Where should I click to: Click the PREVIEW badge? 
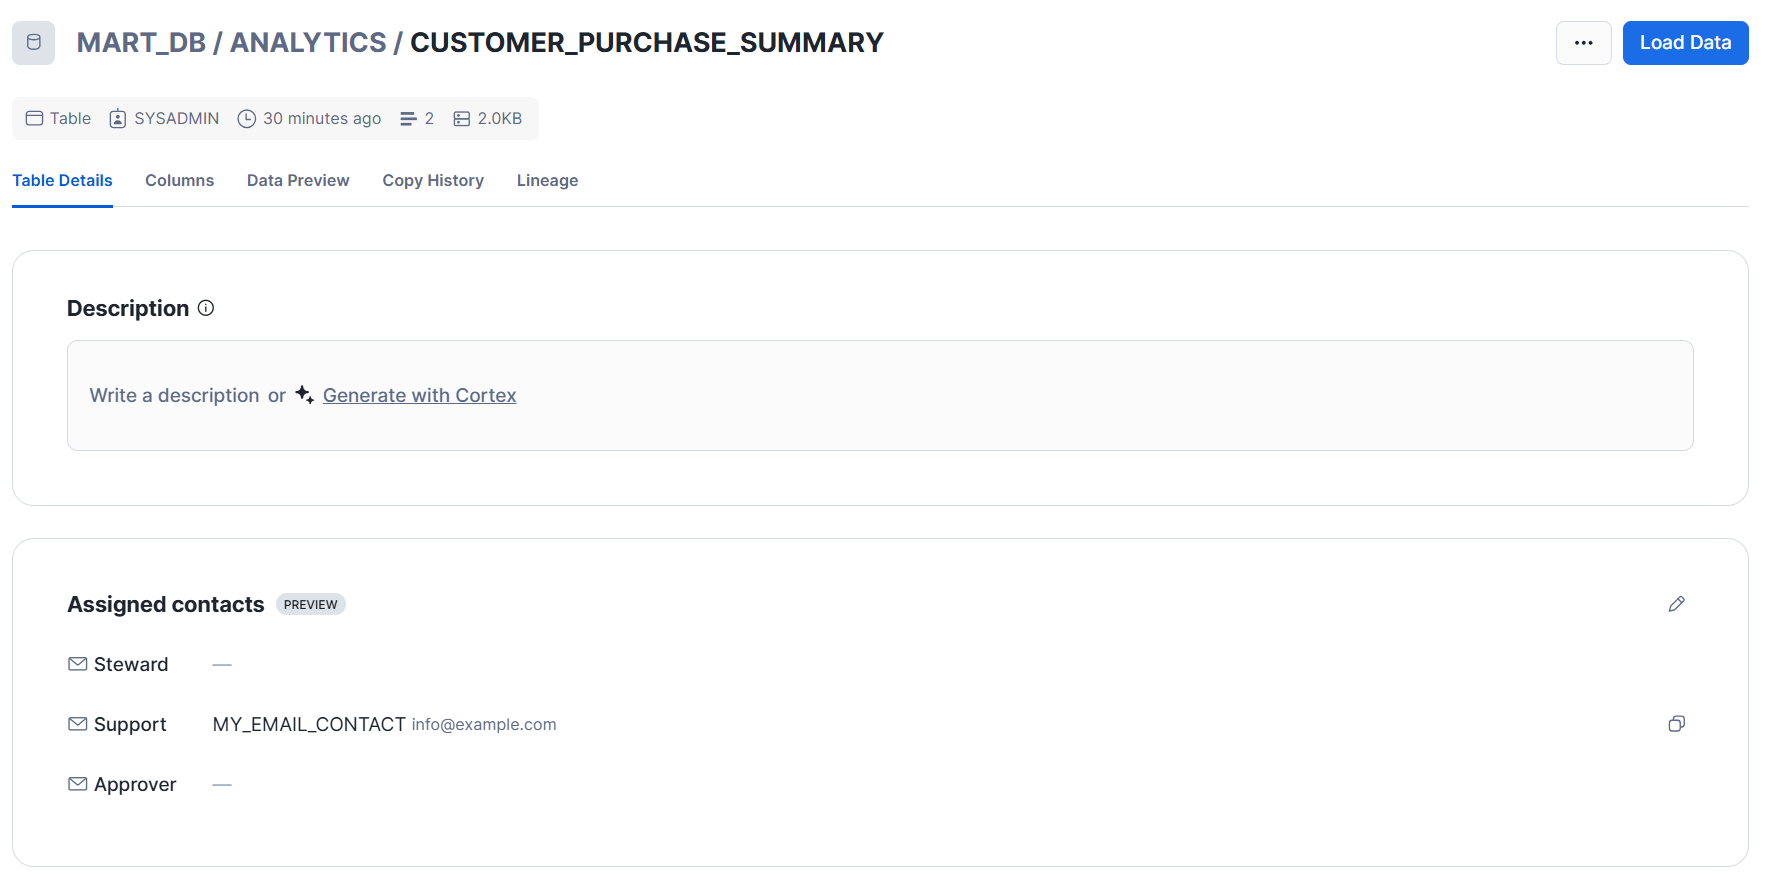click(x=311, y=604)
